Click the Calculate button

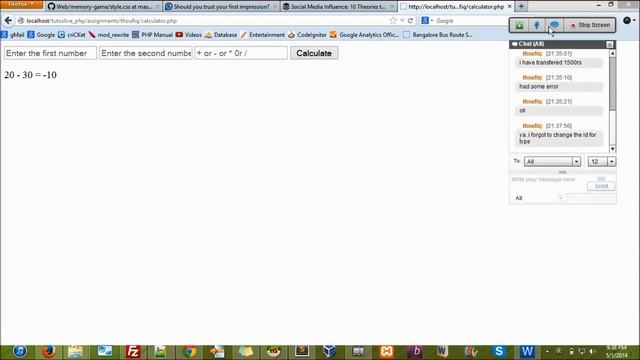(314, 53)
